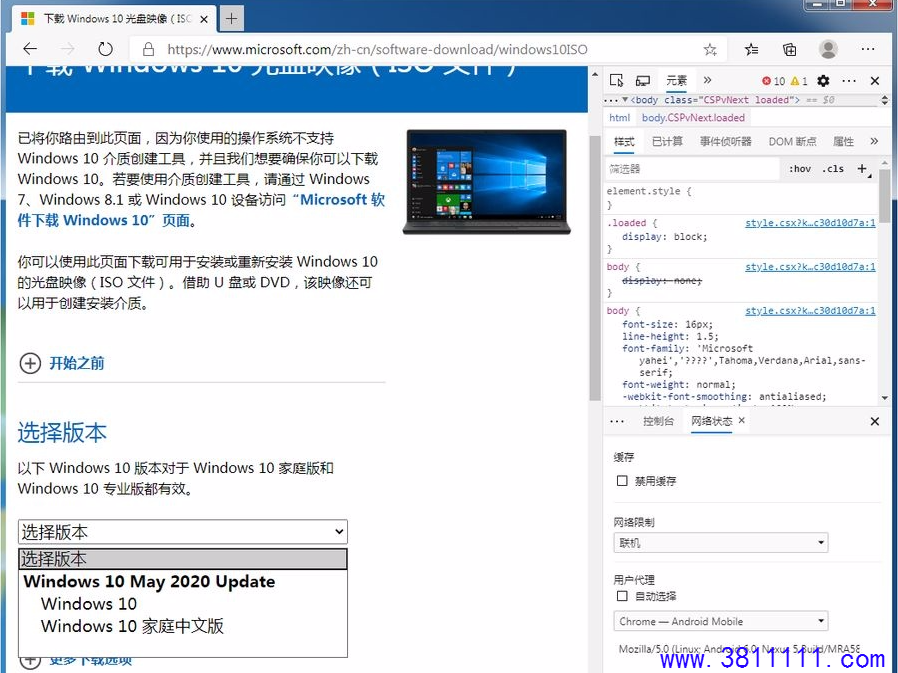The height and width of the screenshot is (673, 898).
Task: Click the Windows 10 May 2020 Update header
Action: coord(149,582)
